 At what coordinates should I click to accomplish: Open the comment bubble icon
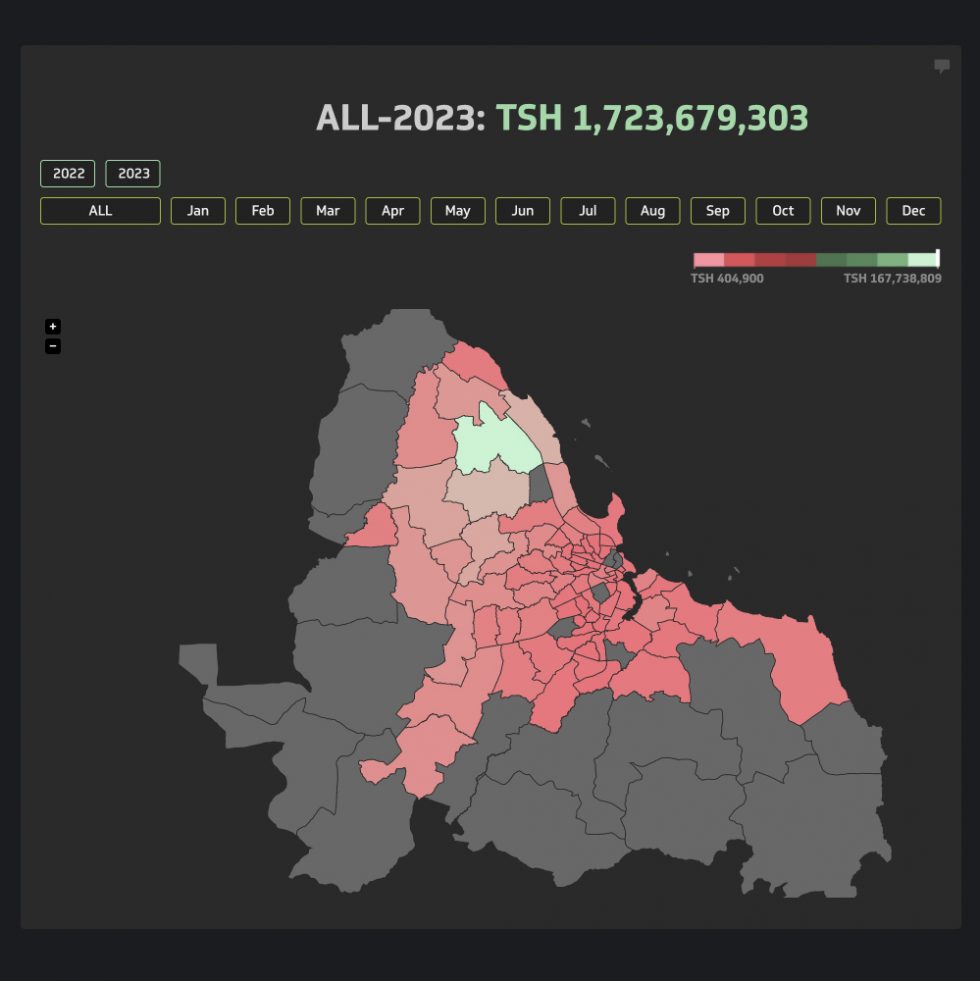tap(941, 66)
